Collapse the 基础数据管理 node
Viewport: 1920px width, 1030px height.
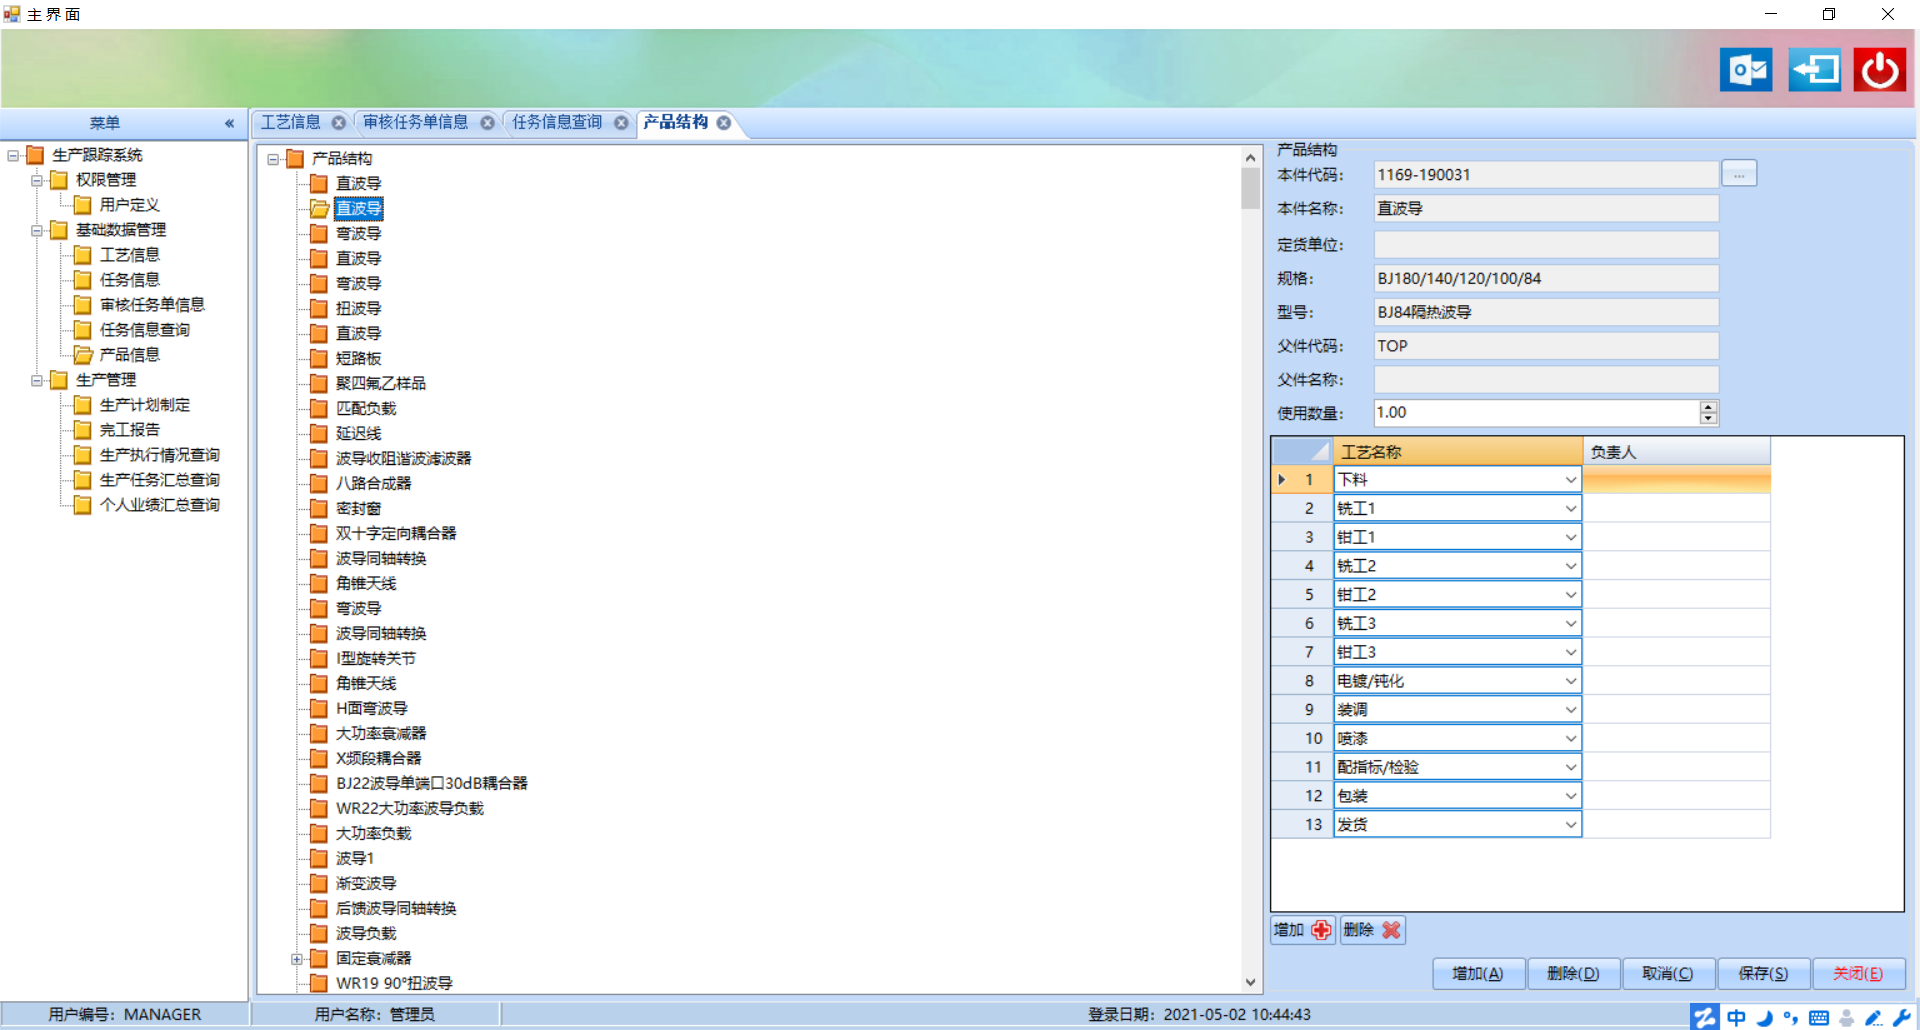click(x=36, y=230)
